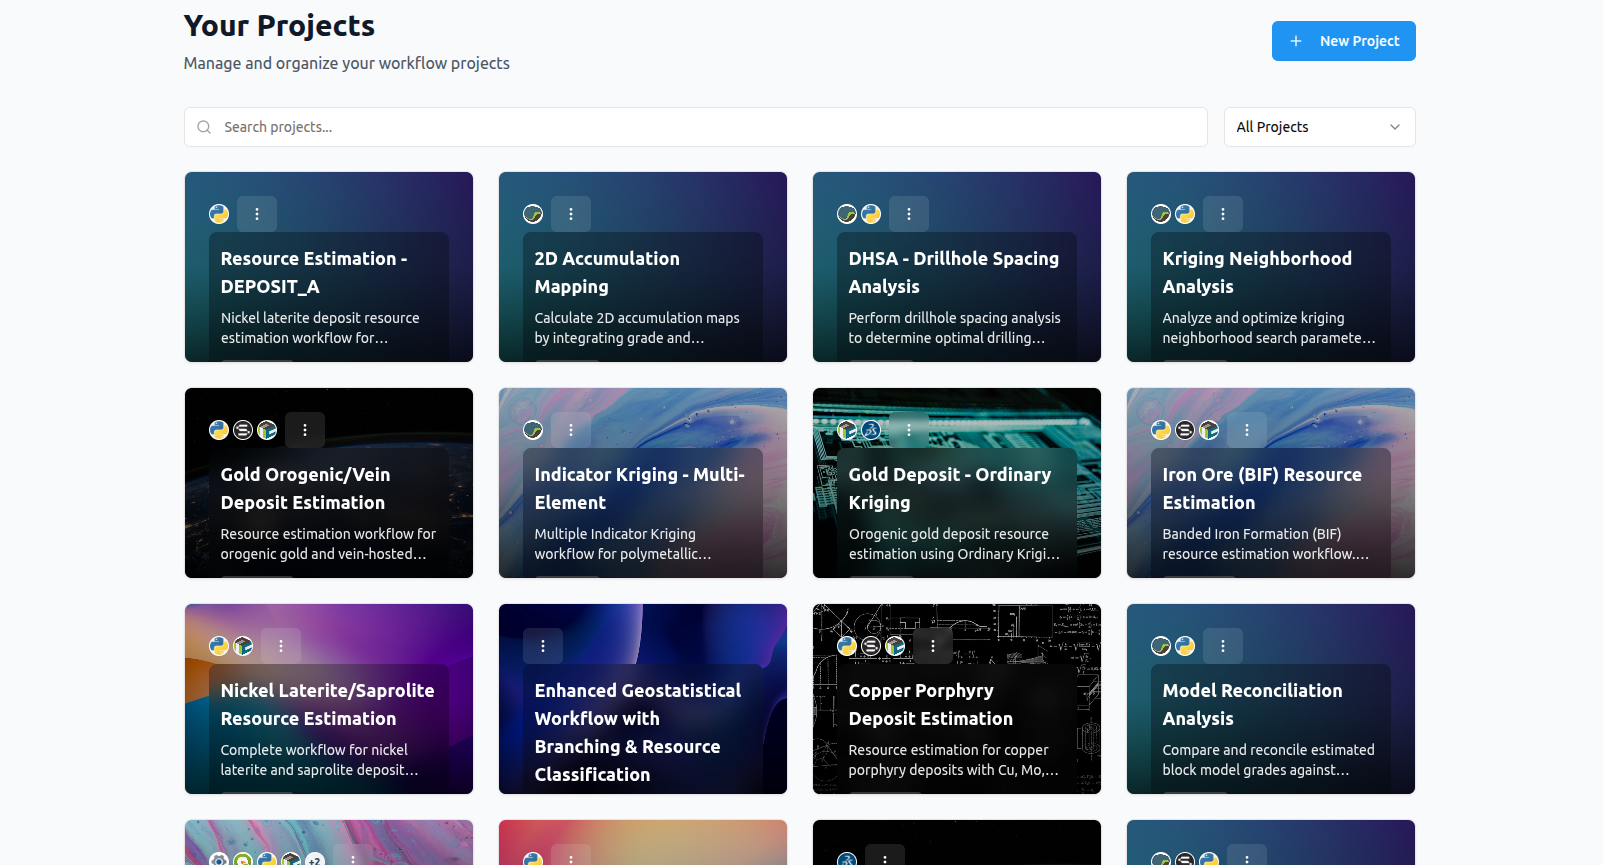The width and height of the screenshot is (1603, 865).
Task: Open the Model Reconciliation Analysis project title
Action: (x=1252, y=704)
